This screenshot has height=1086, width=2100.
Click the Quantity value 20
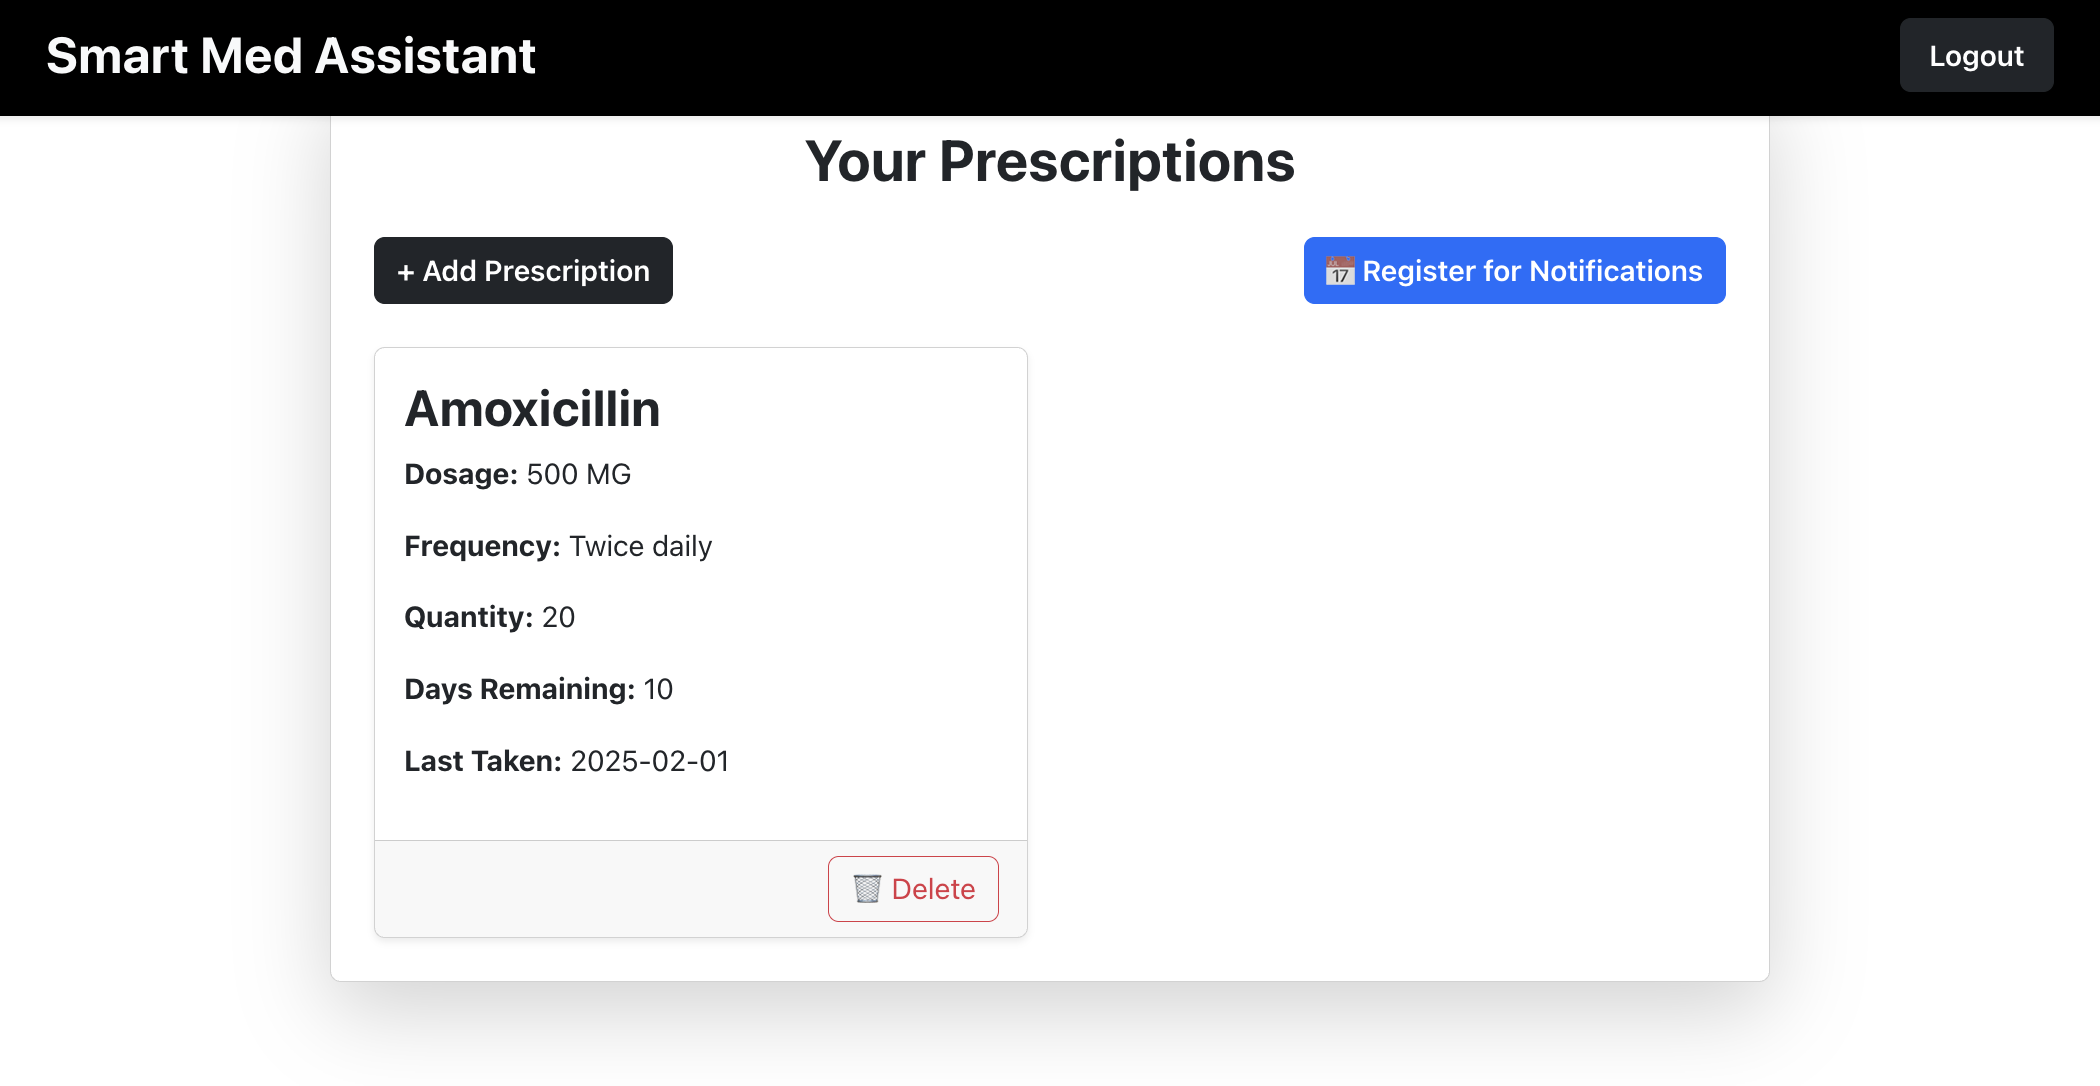tap(558, 617)
